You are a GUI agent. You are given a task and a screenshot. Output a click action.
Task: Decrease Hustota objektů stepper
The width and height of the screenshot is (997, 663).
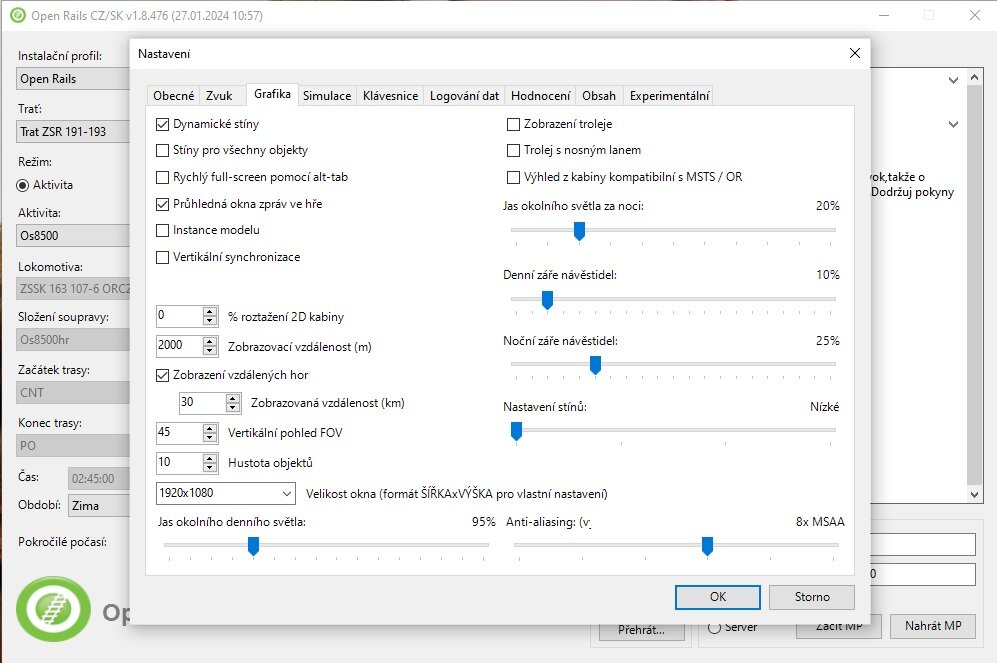(x=210, y=467)
